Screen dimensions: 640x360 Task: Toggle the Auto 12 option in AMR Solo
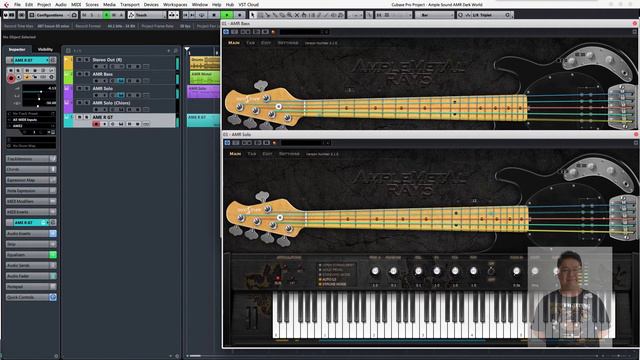click(x=329, y=280)
